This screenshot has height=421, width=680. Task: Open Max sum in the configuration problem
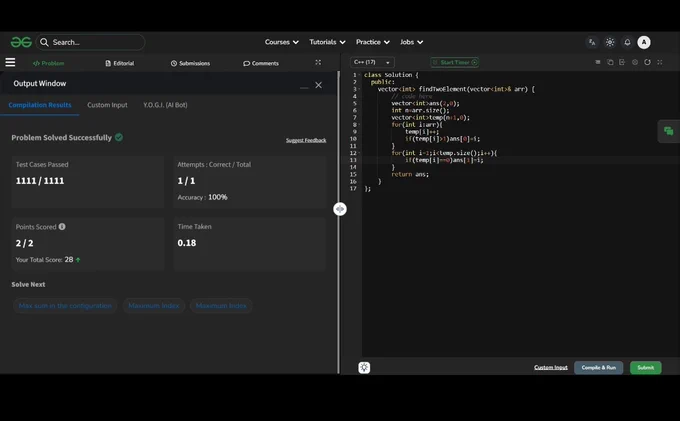tap(65, 306)
